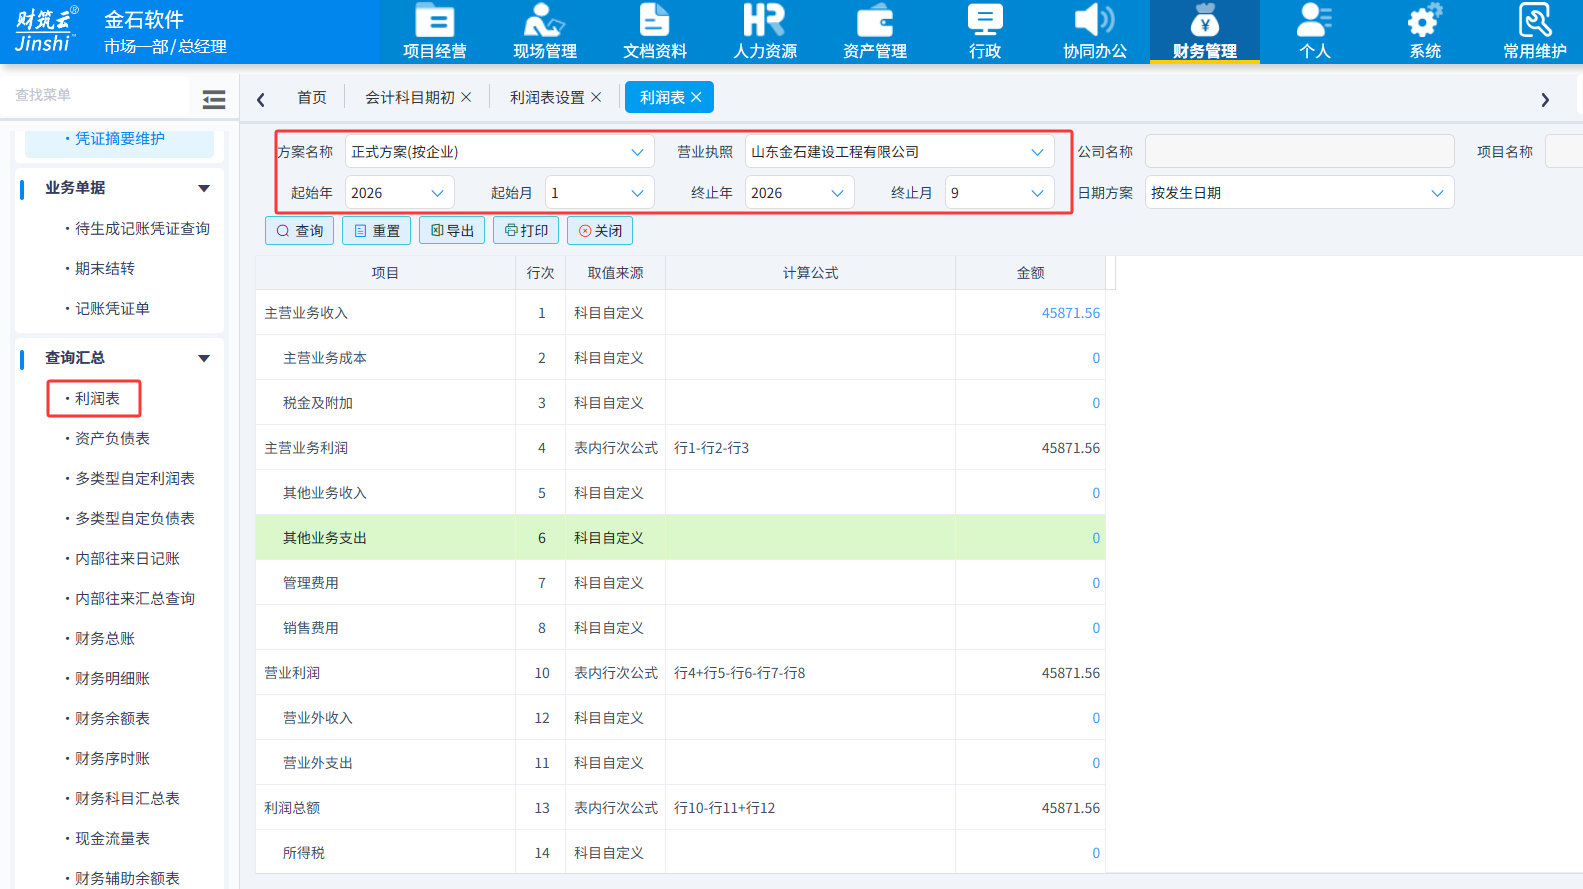Switch to the 会计科目期初 tab
This screenshot has width=1583, height=889.
(x=410, y=97)
